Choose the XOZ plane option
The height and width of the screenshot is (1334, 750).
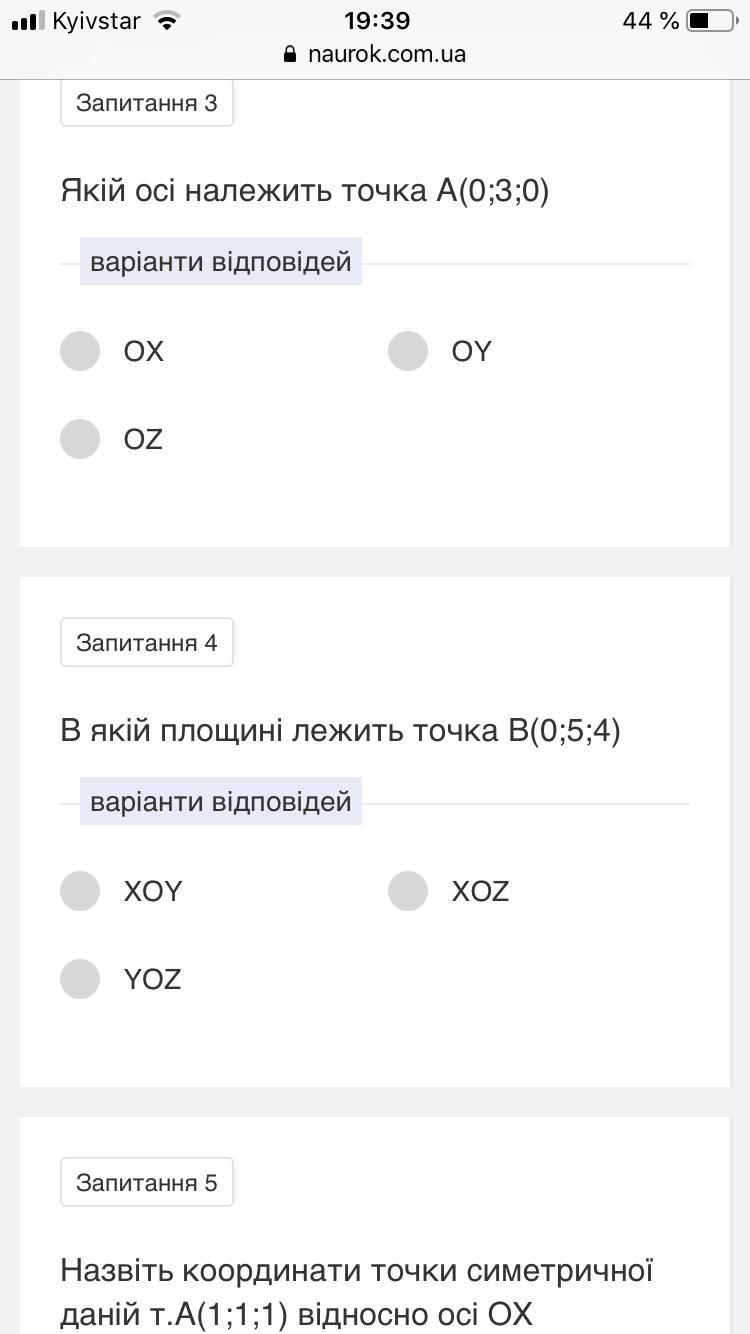coord(408,891)
